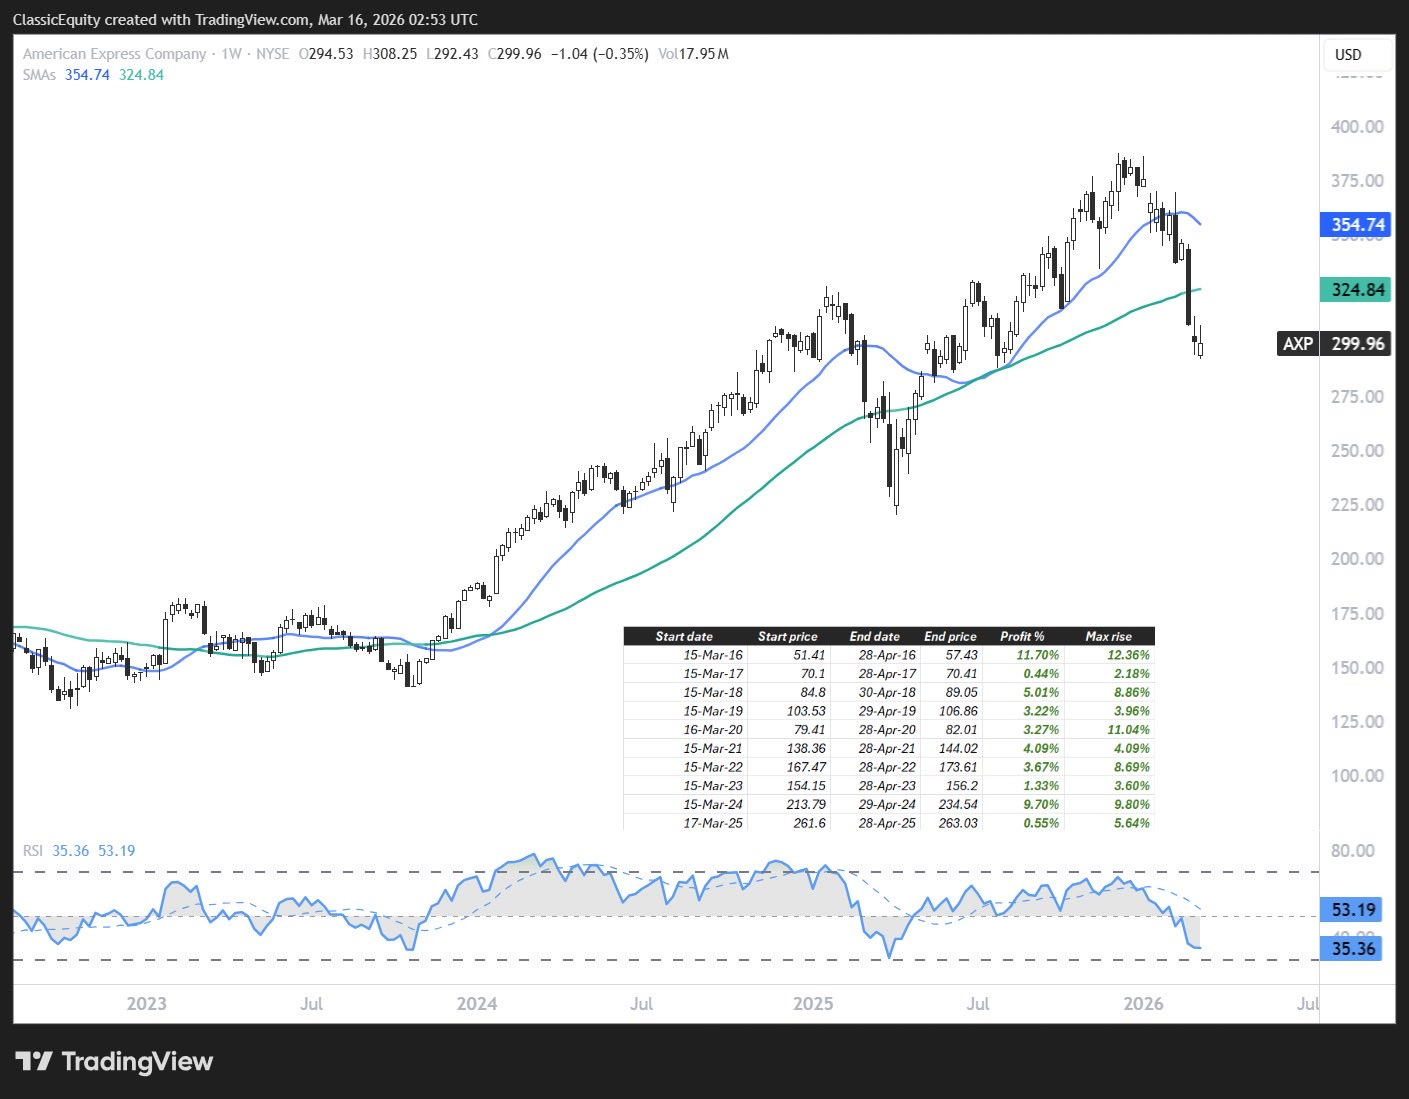Click the blue 53.19 RSI axis label
The image size is (1409, 1099).
click(1352, 910)
